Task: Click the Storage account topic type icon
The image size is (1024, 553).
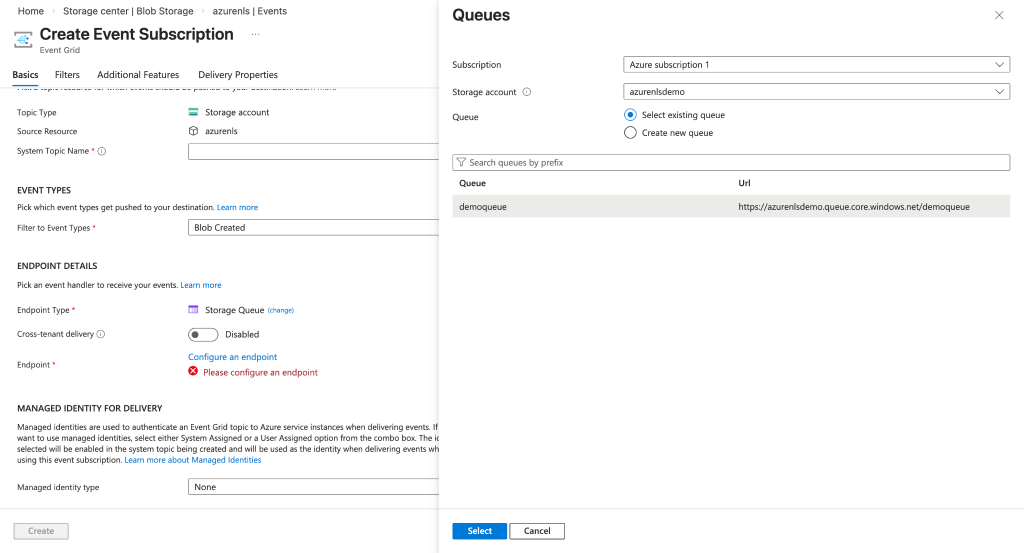Action: (x=193, y=112)
